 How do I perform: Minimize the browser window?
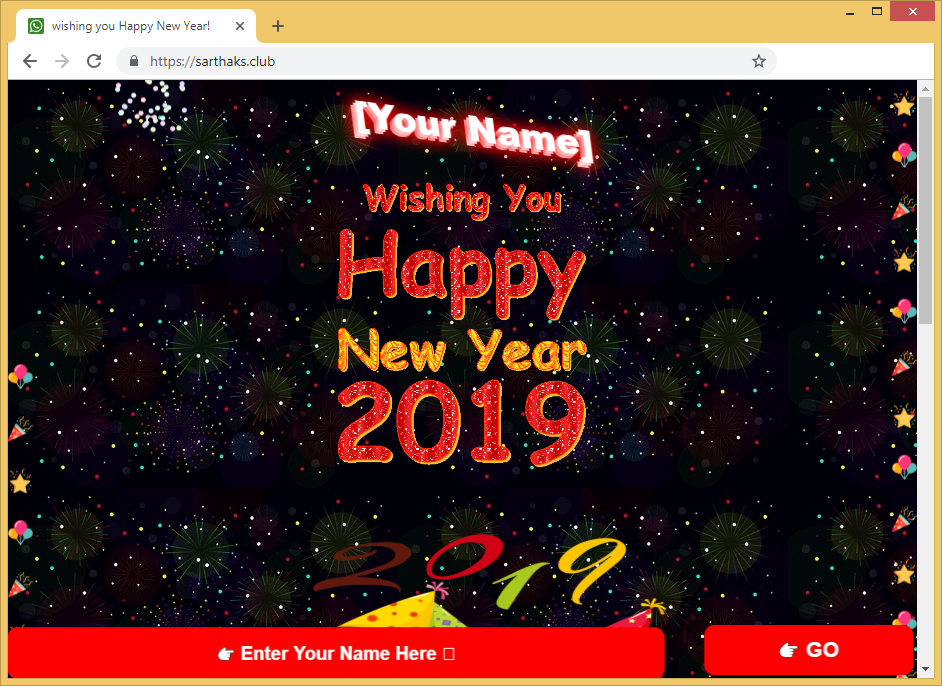coord(849,12)
